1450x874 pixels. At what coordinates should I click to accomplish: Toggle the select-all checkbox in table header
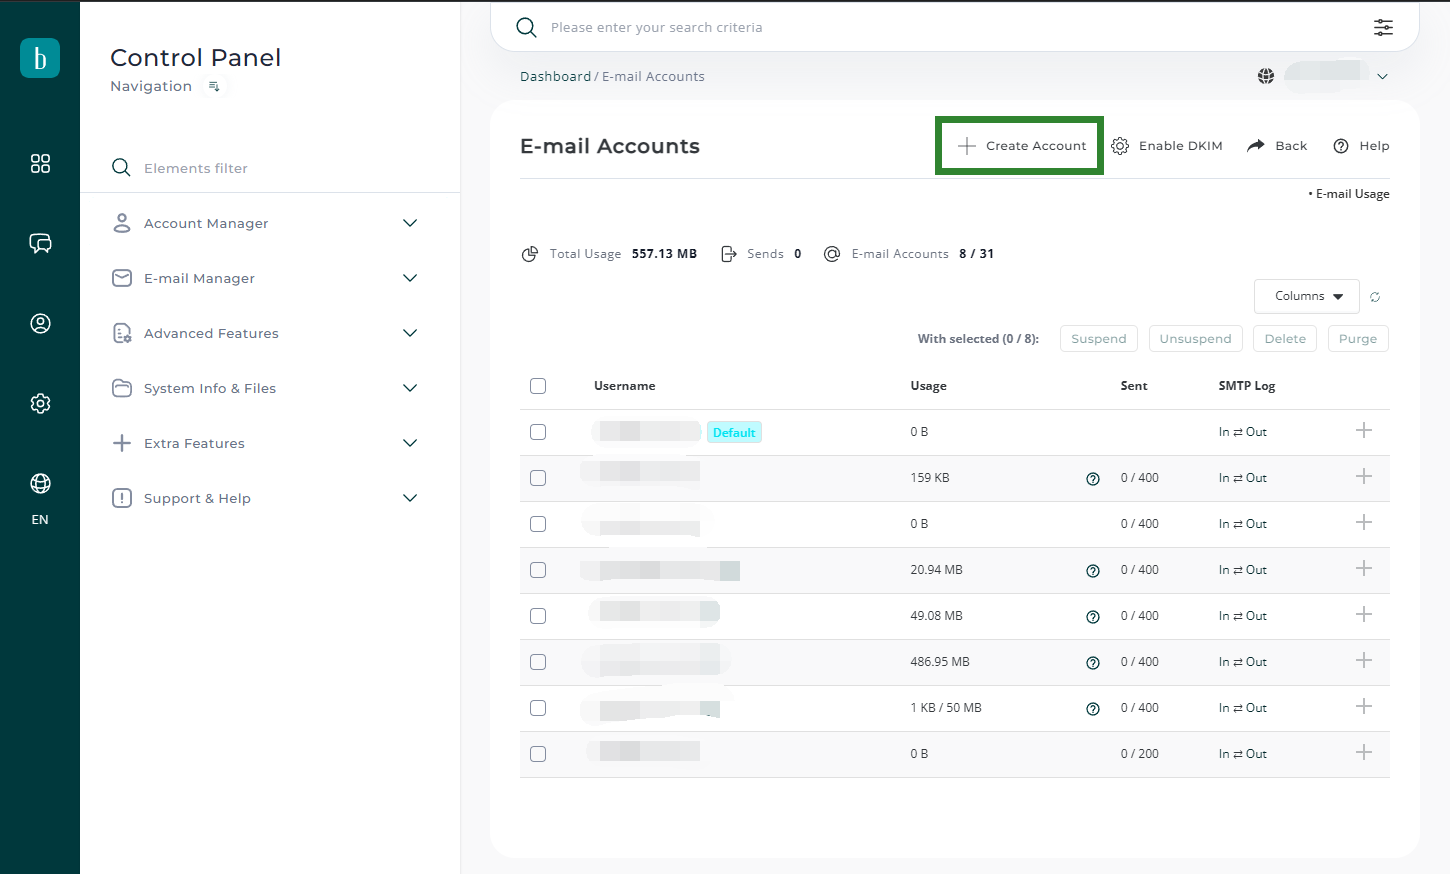coord(538,386)
